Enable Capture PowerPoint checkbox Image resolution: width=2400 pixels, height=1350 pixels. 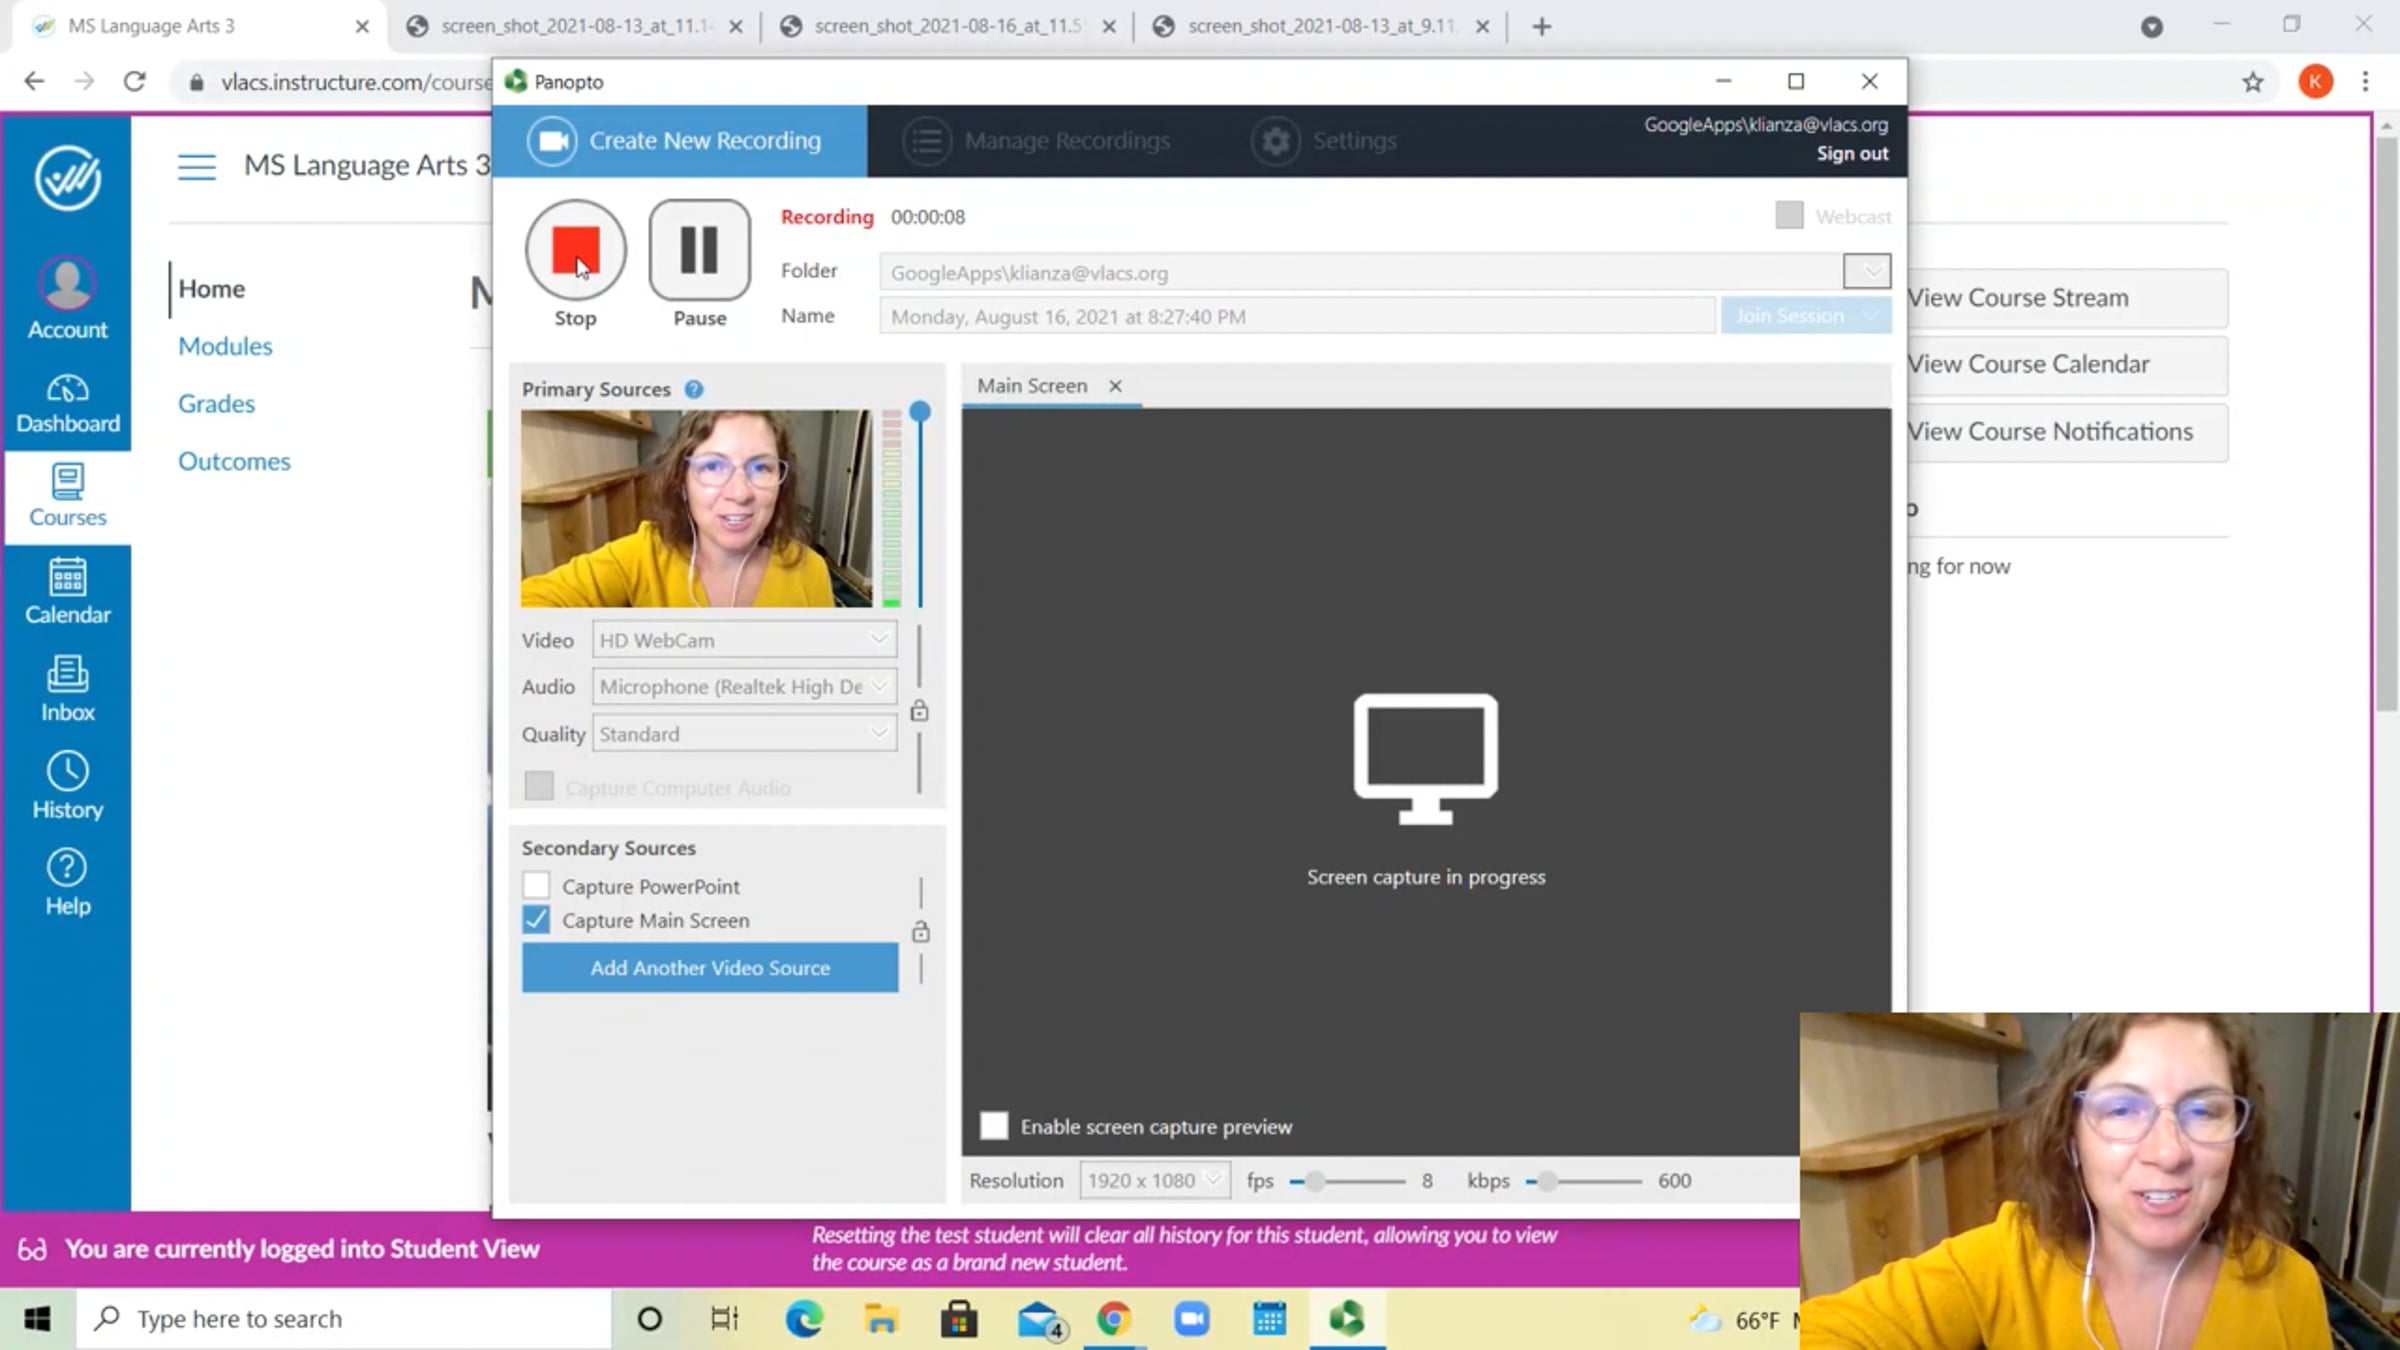(x=537, y=886)
